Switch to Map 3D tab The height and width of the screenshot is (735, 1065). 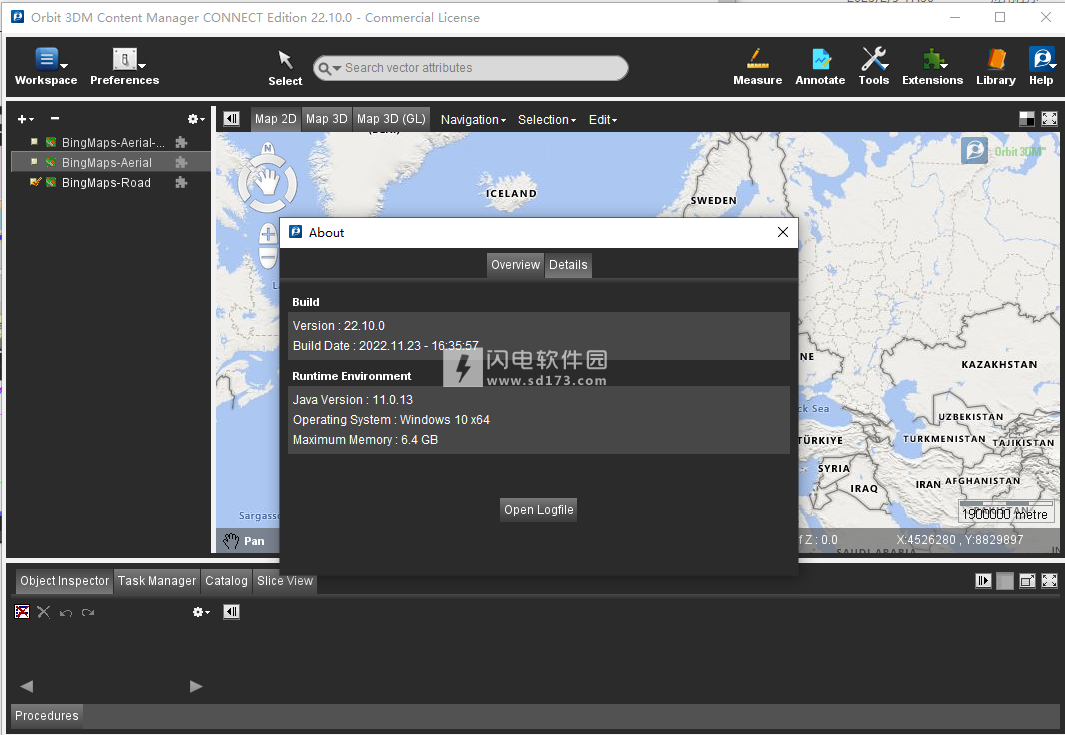click(326, 119)
